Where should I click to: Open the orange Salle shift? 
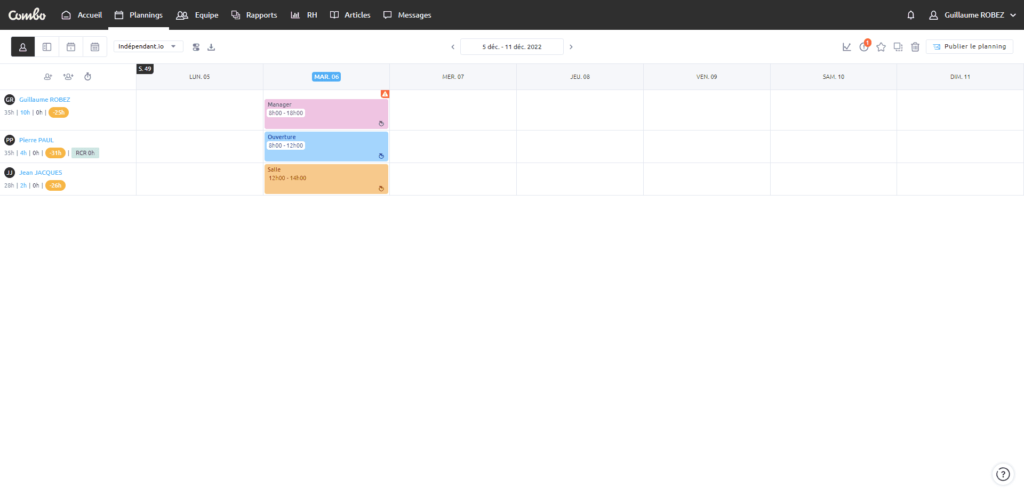pyautogui.click(x=326, y=179)
